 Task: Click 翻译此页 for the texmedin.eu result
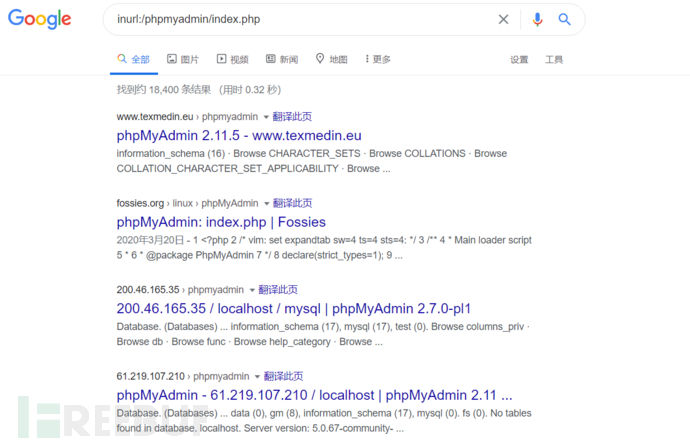click(x=292, y=117)
